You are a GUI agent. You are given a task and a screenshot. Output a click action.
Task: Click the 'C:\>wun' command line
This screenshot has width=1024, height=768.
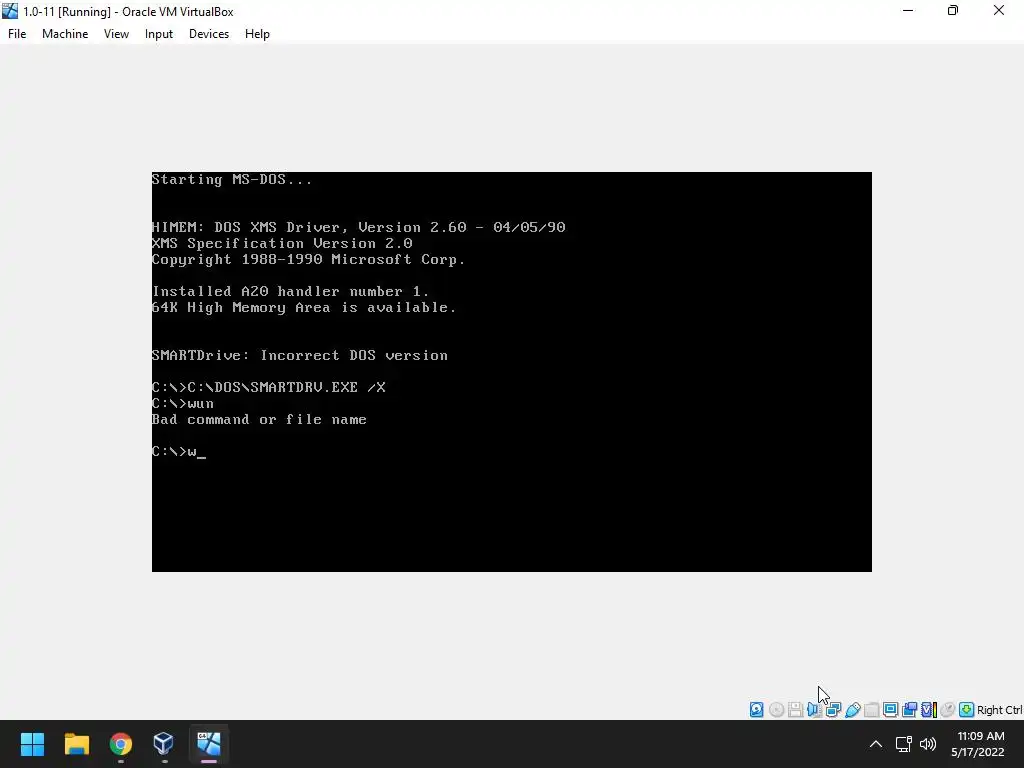(183, 404)
